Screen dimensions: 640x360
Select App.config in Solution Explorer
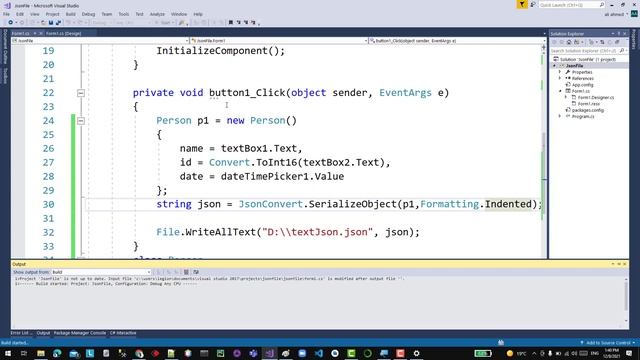[582, 84]
